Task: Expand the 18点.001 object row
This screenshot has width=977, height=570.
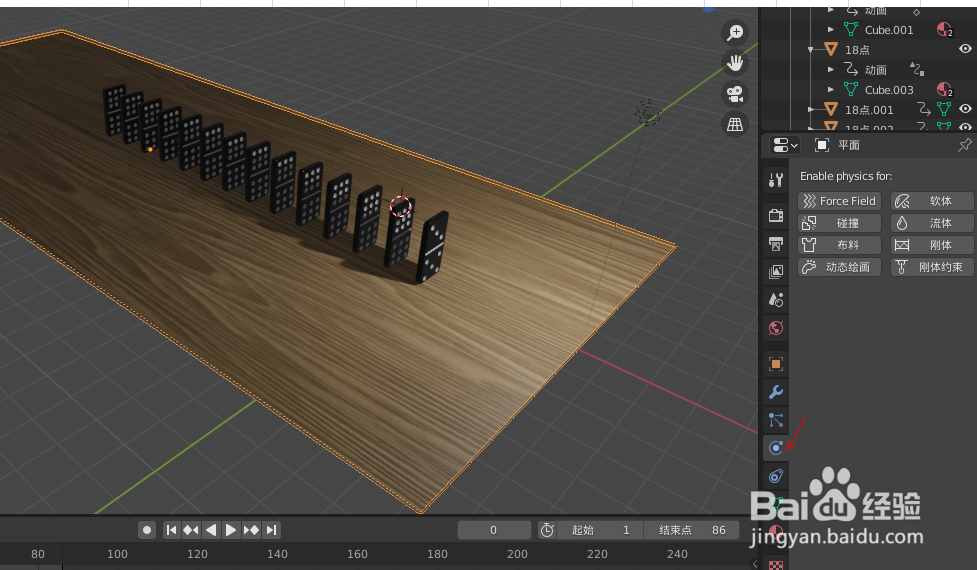Action: [811, 109]
